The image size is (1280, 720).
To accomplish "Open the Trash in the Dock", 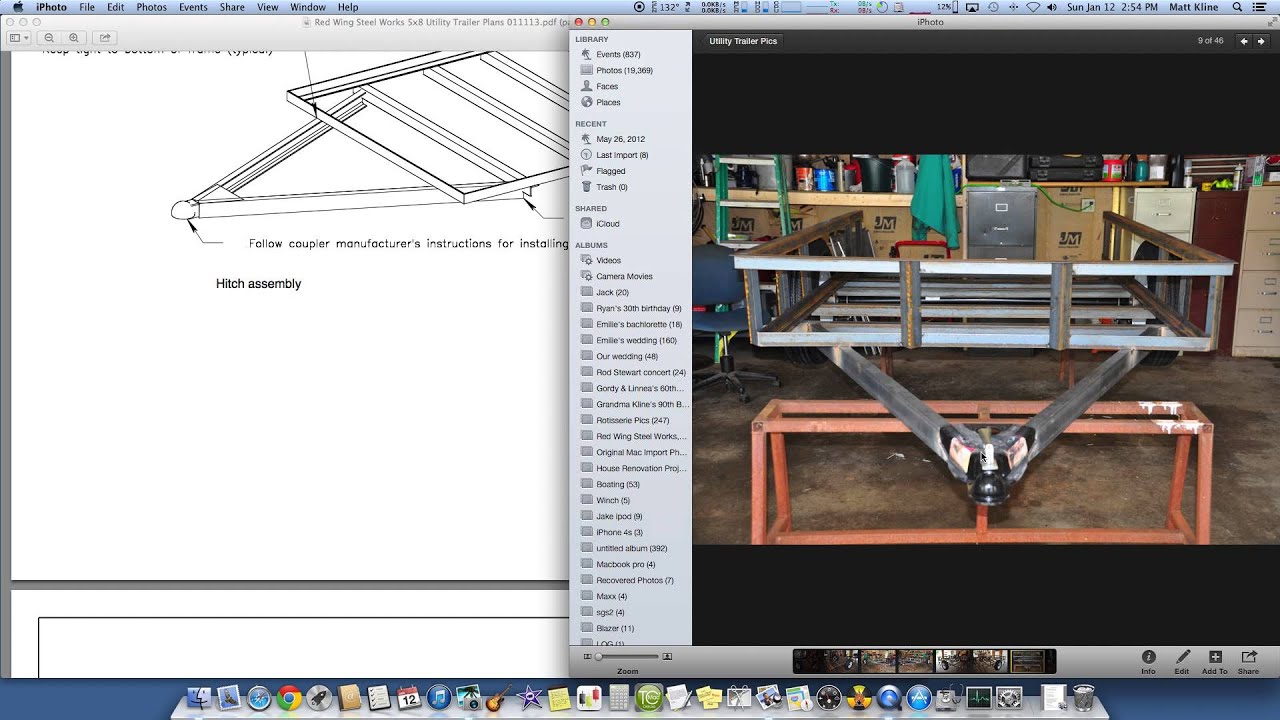I will pyautogui.click(x=1083, y=697).
